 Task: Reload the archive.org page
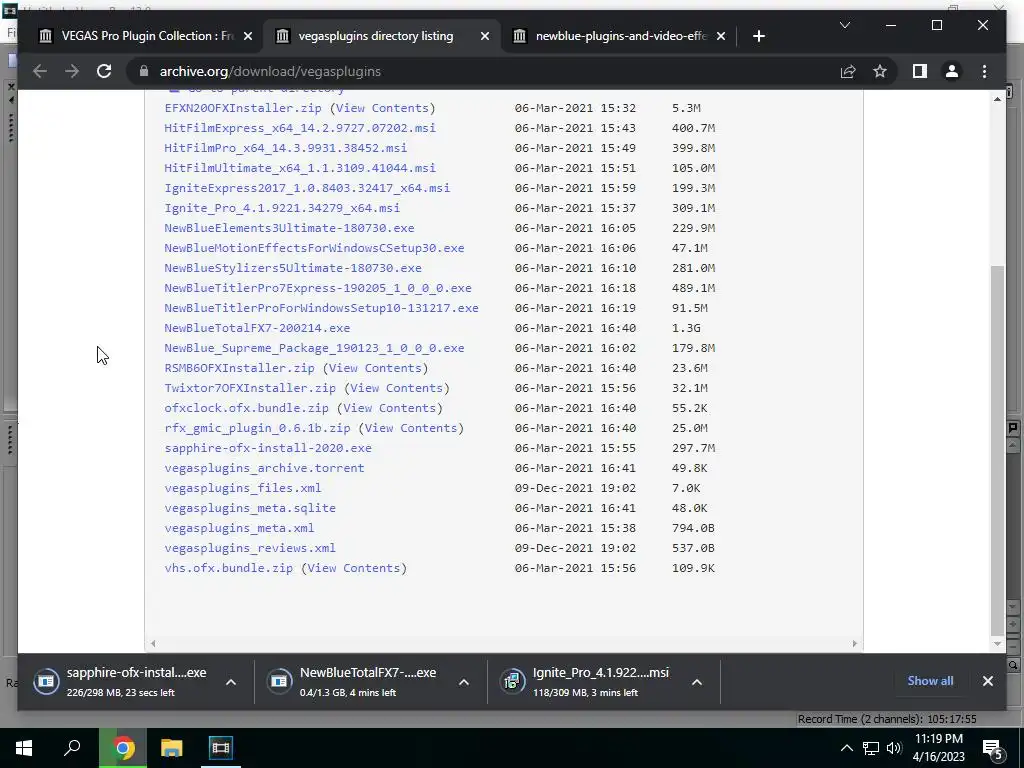104,71
